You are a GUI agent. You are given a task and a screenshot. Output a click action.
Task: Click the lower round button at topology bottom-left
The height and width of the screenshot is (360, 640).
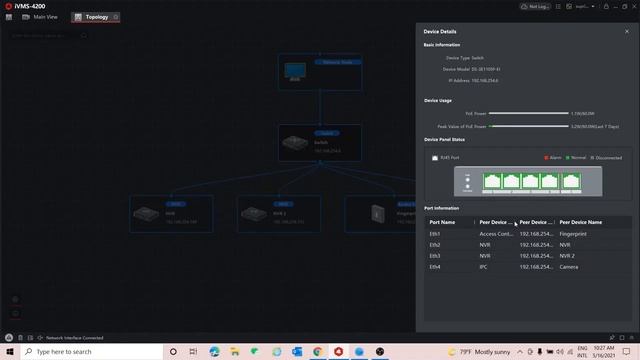tap(15, 313)
